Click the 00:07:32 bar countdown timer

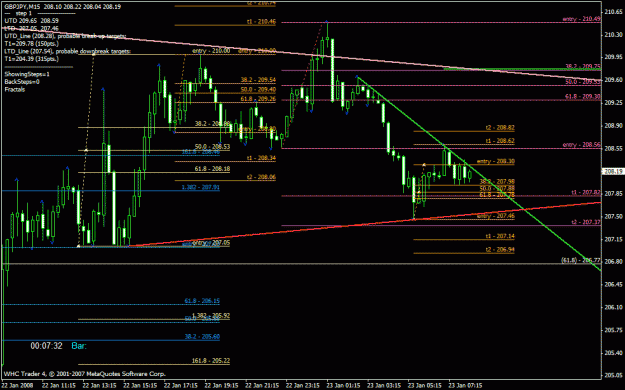(x=47, y=346)
